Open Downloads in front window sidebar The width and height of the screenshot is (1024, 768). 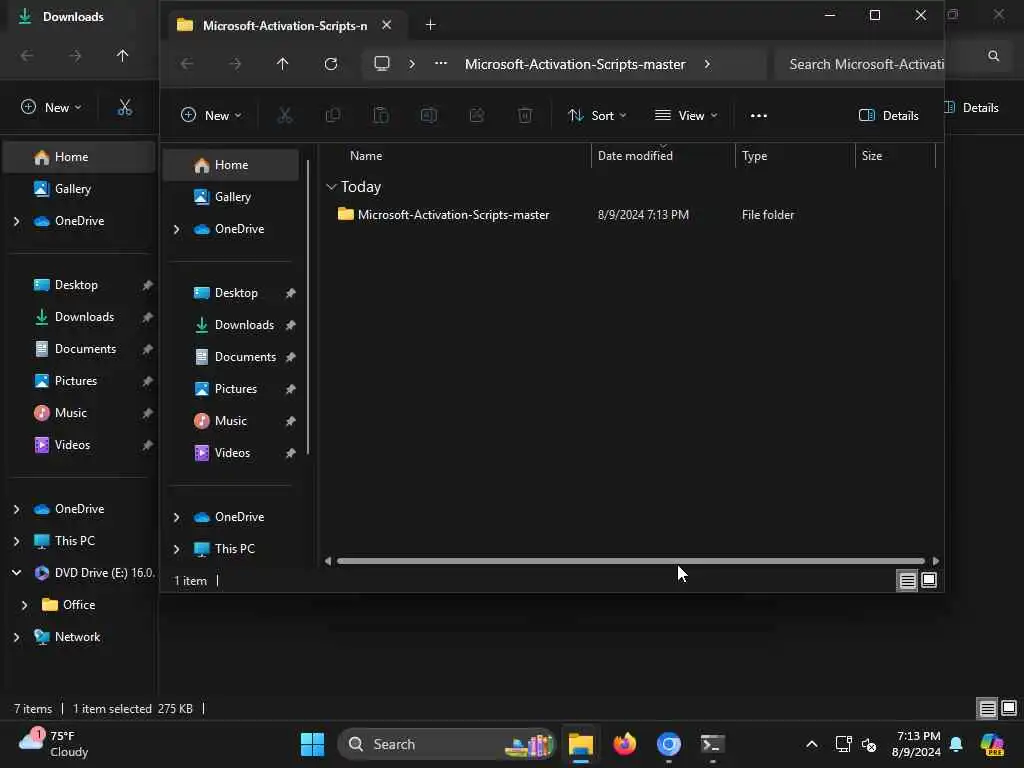point(231,325)
